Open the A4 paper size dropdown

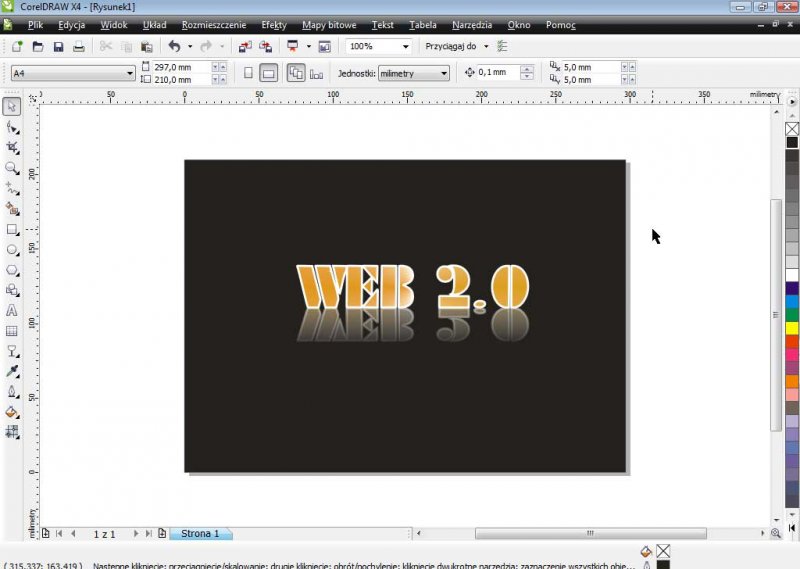[130, 73]
